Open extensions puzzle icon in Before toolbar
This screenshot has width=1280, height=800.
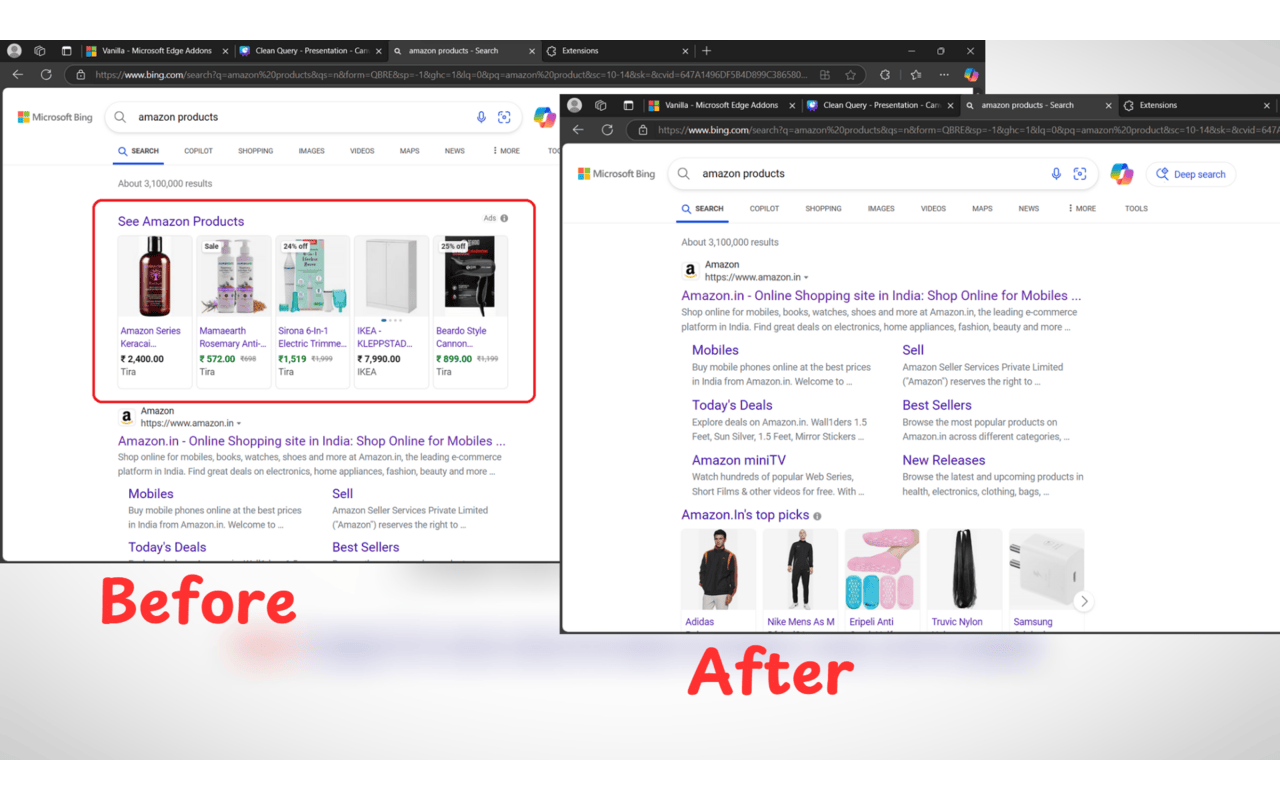[x=885, y=75]
